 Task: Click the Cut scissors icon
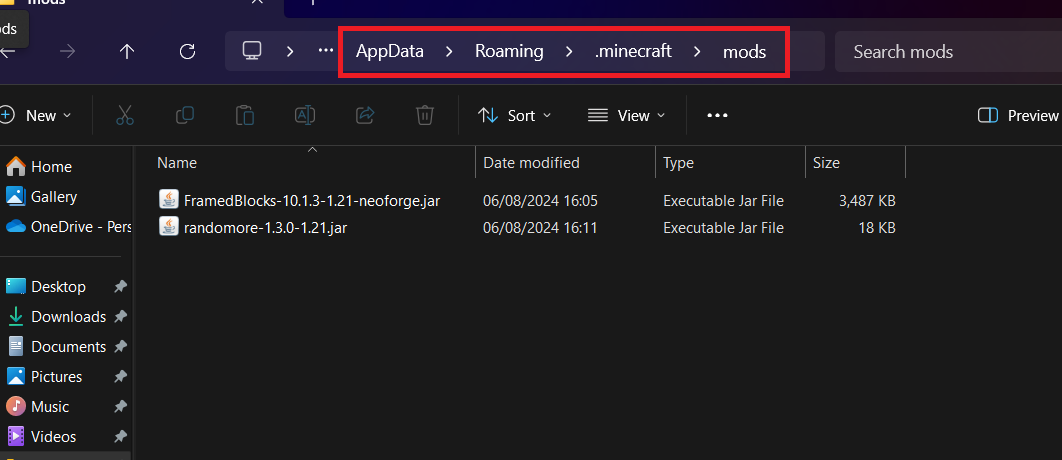coord(125,115)
